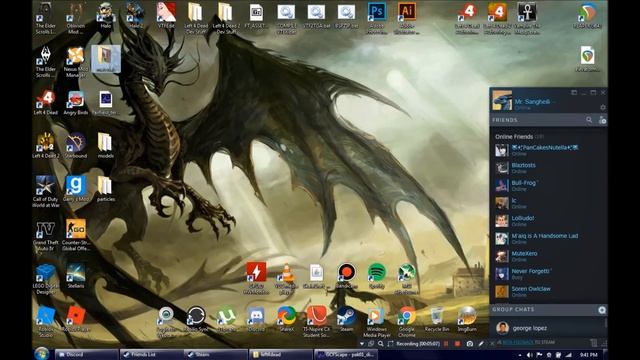Open chat with Blaztosts

point(548,168)
